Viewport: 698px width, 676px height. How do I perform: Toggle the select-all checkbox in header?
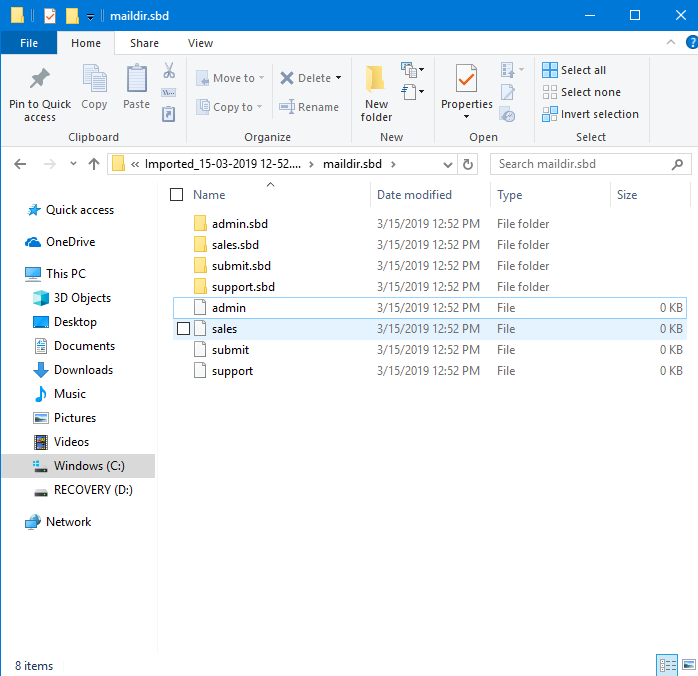click(x=177, y=194)
